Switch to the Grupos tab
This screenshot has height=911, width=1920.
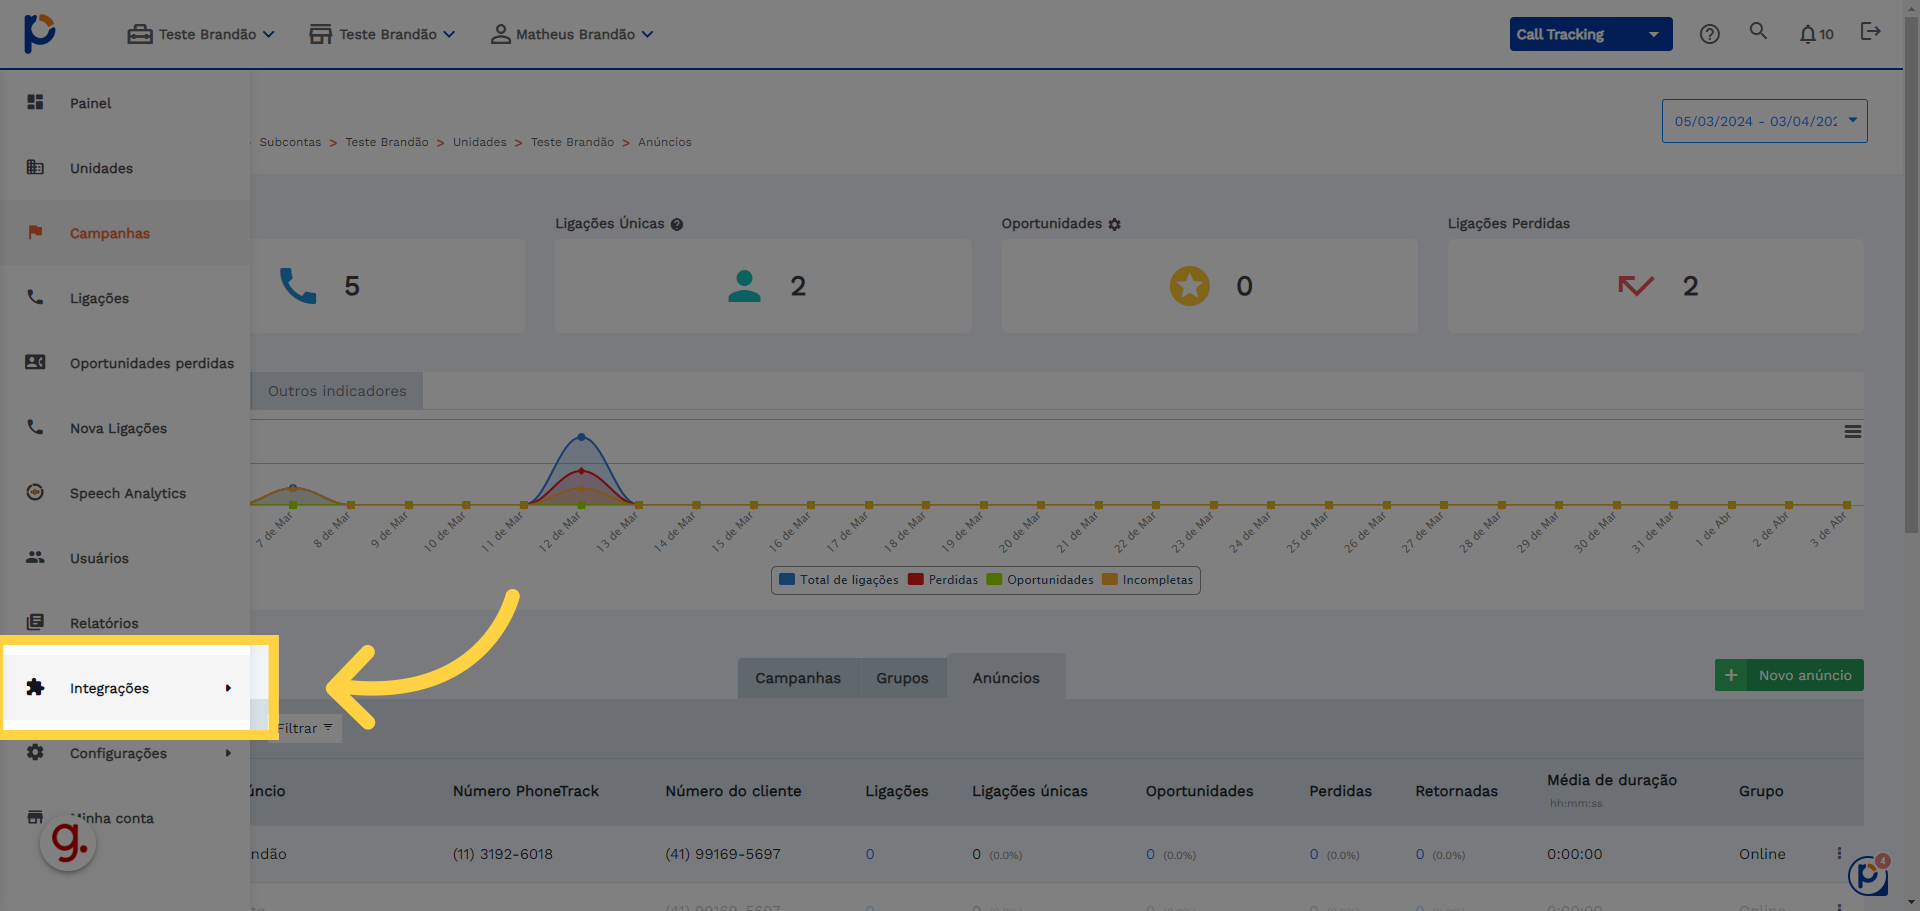click(x=902, y=678)
